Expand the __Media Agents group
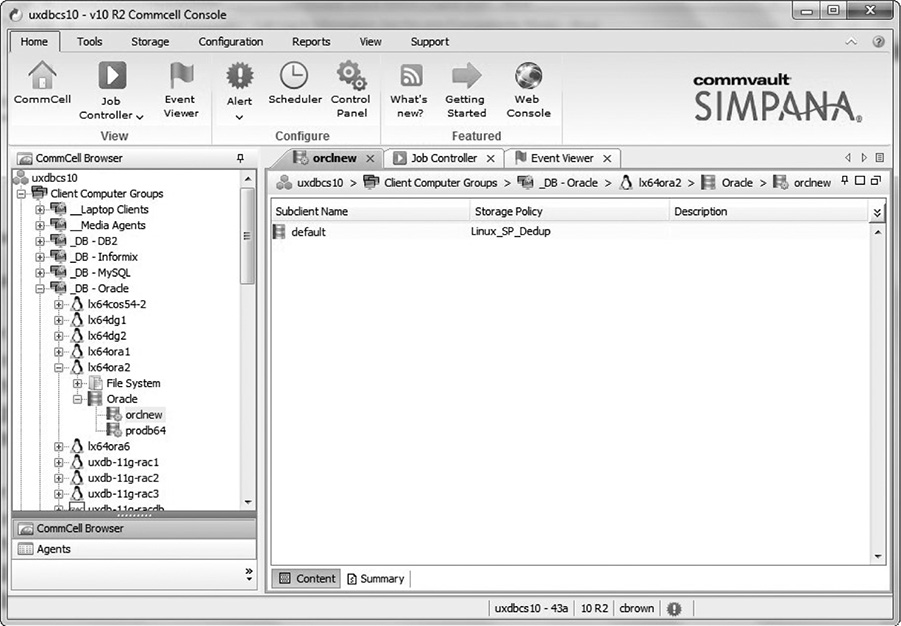 pos(40,225)
